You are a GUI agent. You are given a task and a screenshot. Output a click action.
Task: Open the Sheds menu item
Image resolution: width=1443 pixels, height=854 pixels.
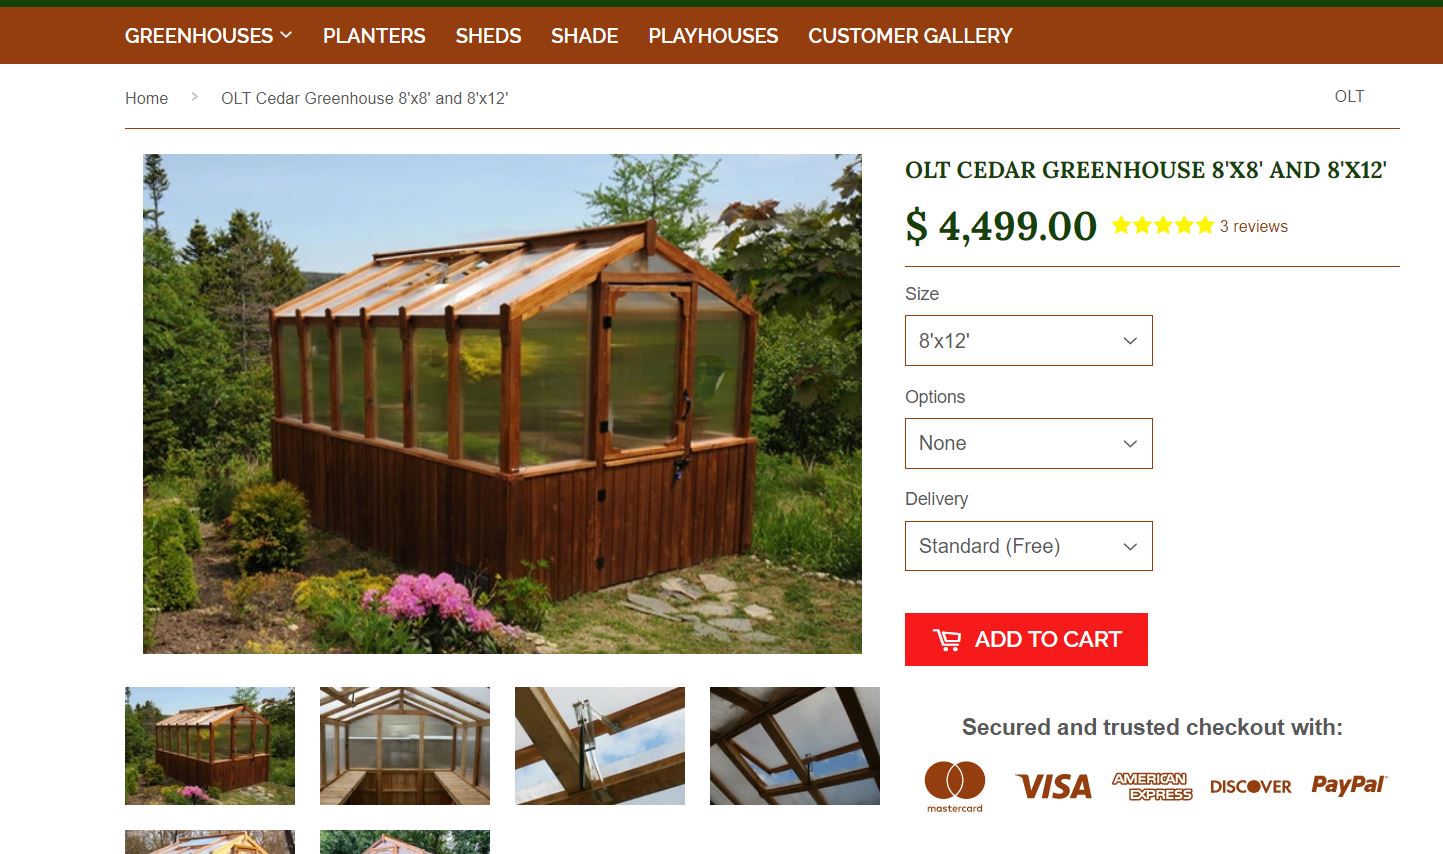488,36
